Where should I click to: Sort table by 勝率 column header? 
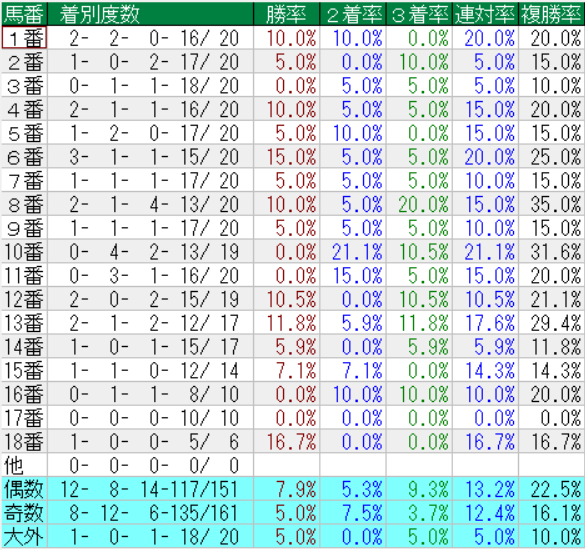[x=286, y=14]
